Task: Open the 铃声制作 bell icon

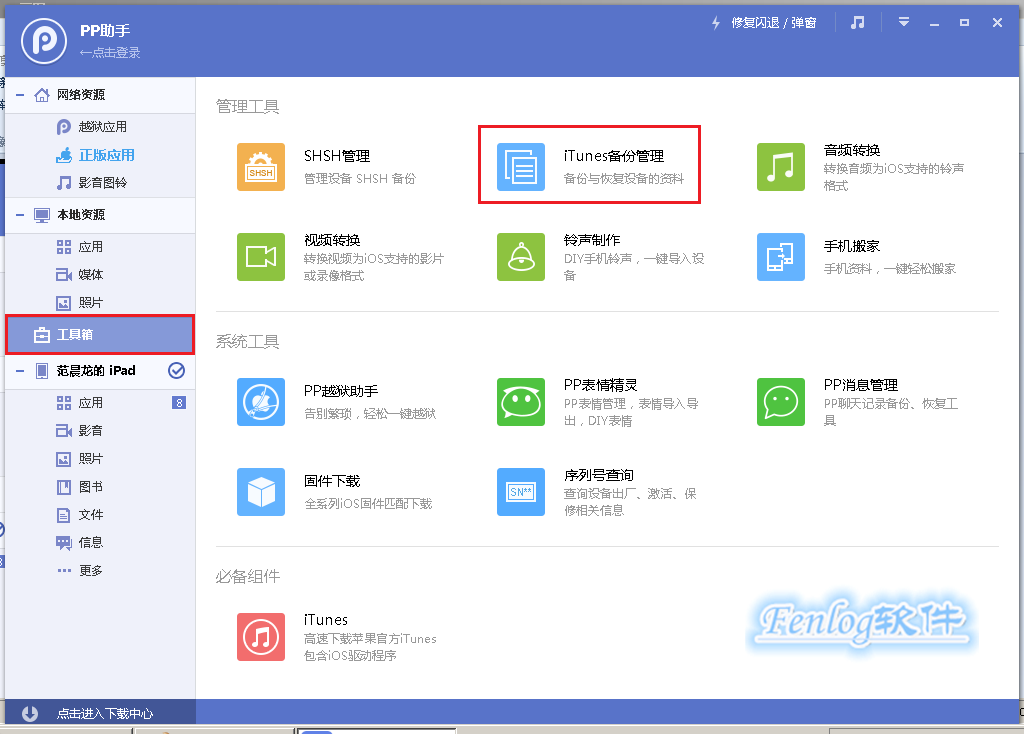Action: pyautogui.click(x=520, y=257)
